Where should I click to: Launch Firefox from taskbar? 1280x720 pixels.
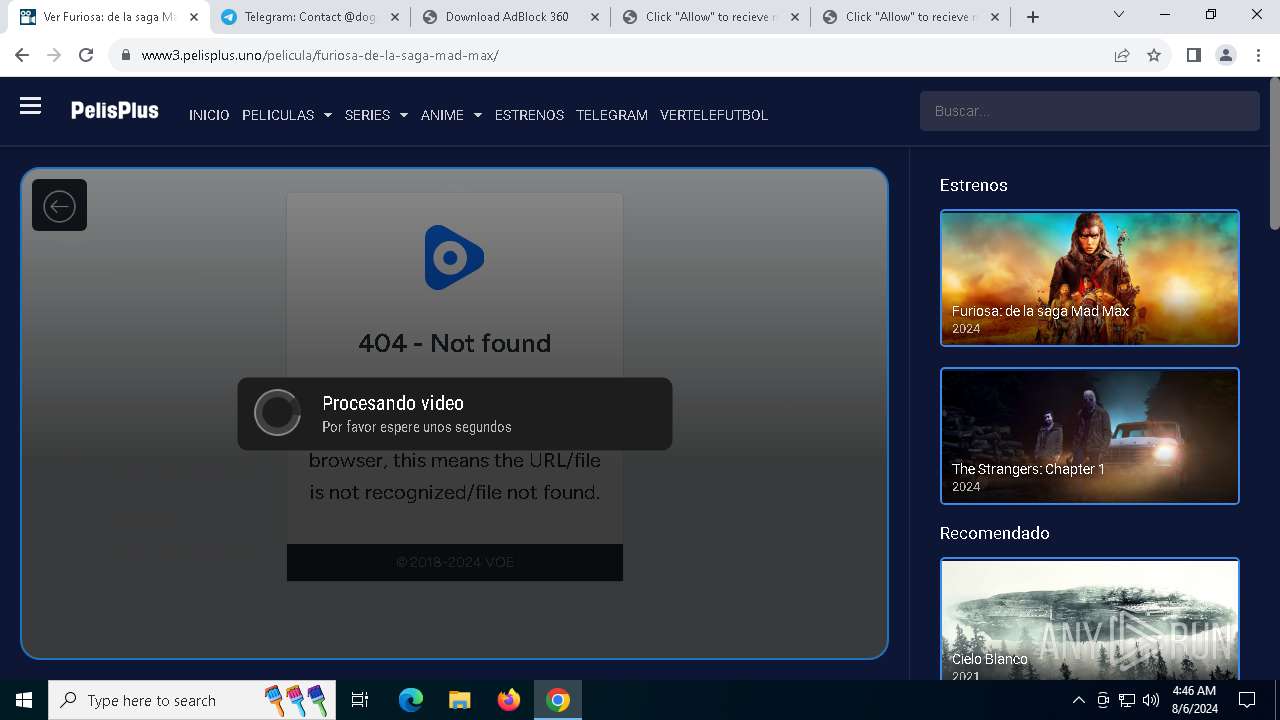(x=509, y=700)
